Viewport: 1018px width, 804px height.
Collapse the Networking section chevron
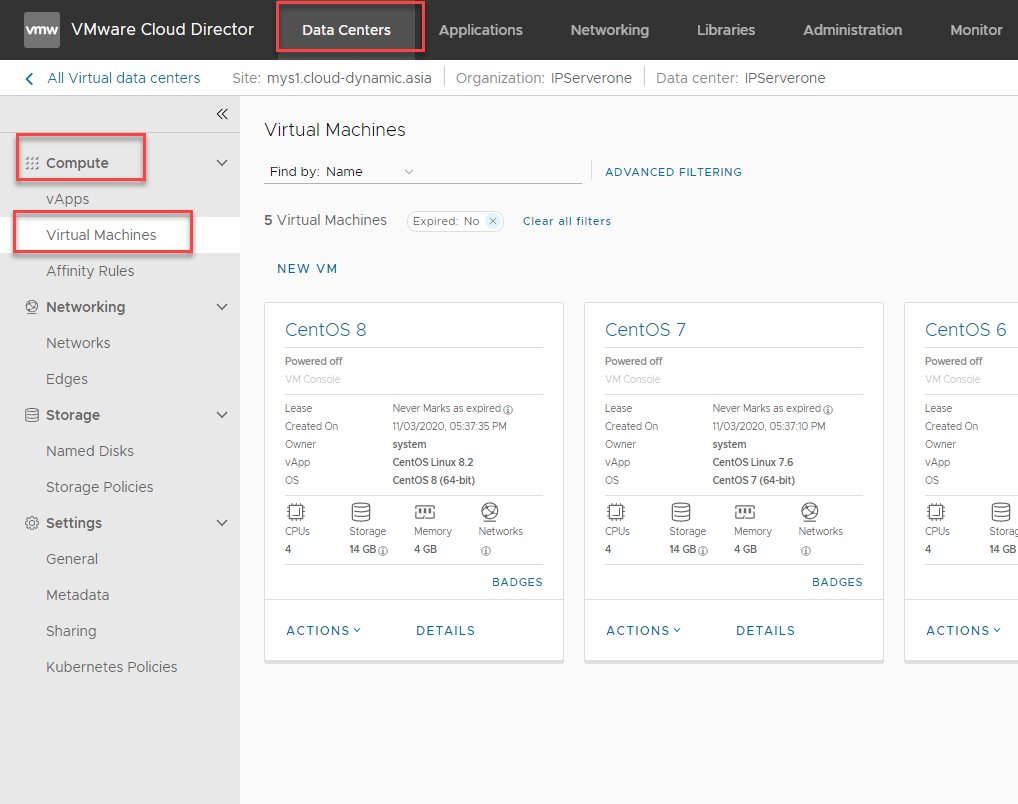[x=222, y=307]
